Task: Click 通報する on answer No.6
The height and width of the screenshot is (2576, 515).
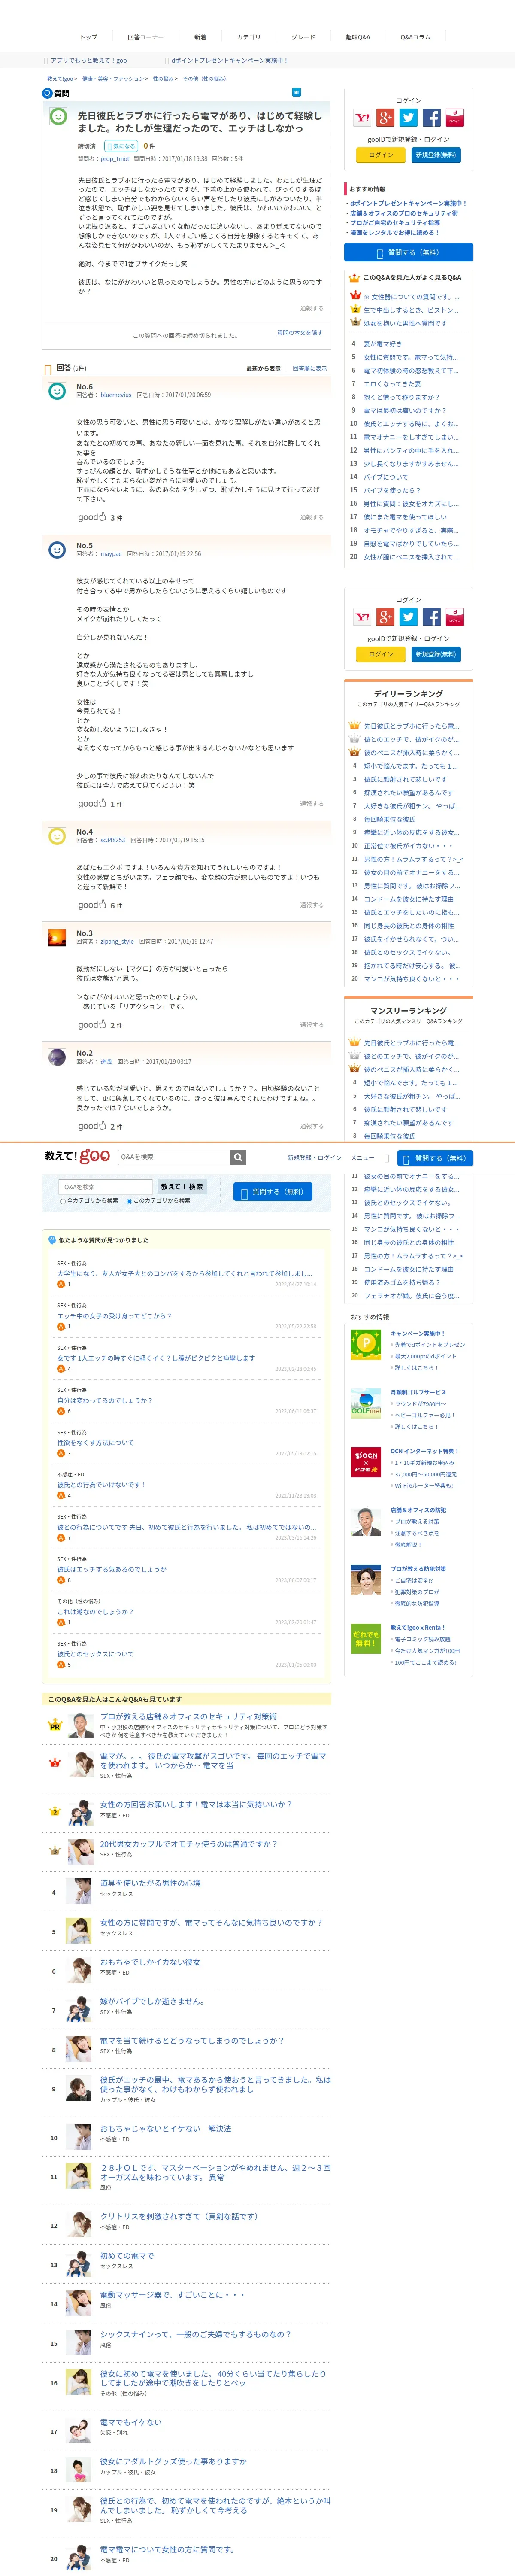Action: click(312, 517)
